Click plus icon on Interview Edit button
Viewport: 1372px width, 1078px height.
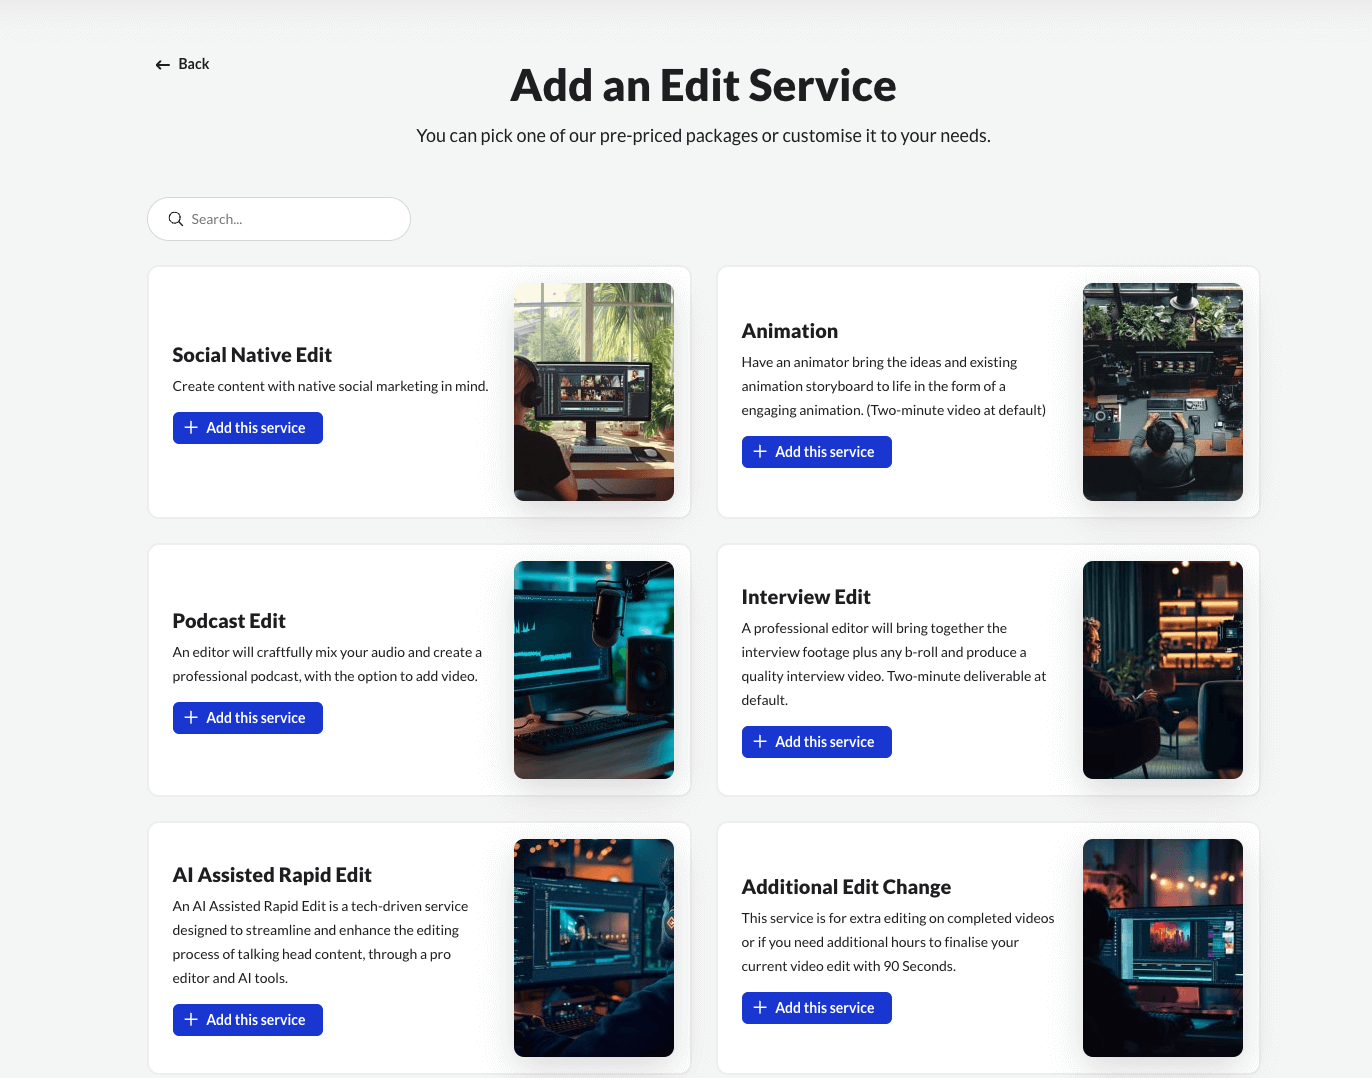point(760,742)
